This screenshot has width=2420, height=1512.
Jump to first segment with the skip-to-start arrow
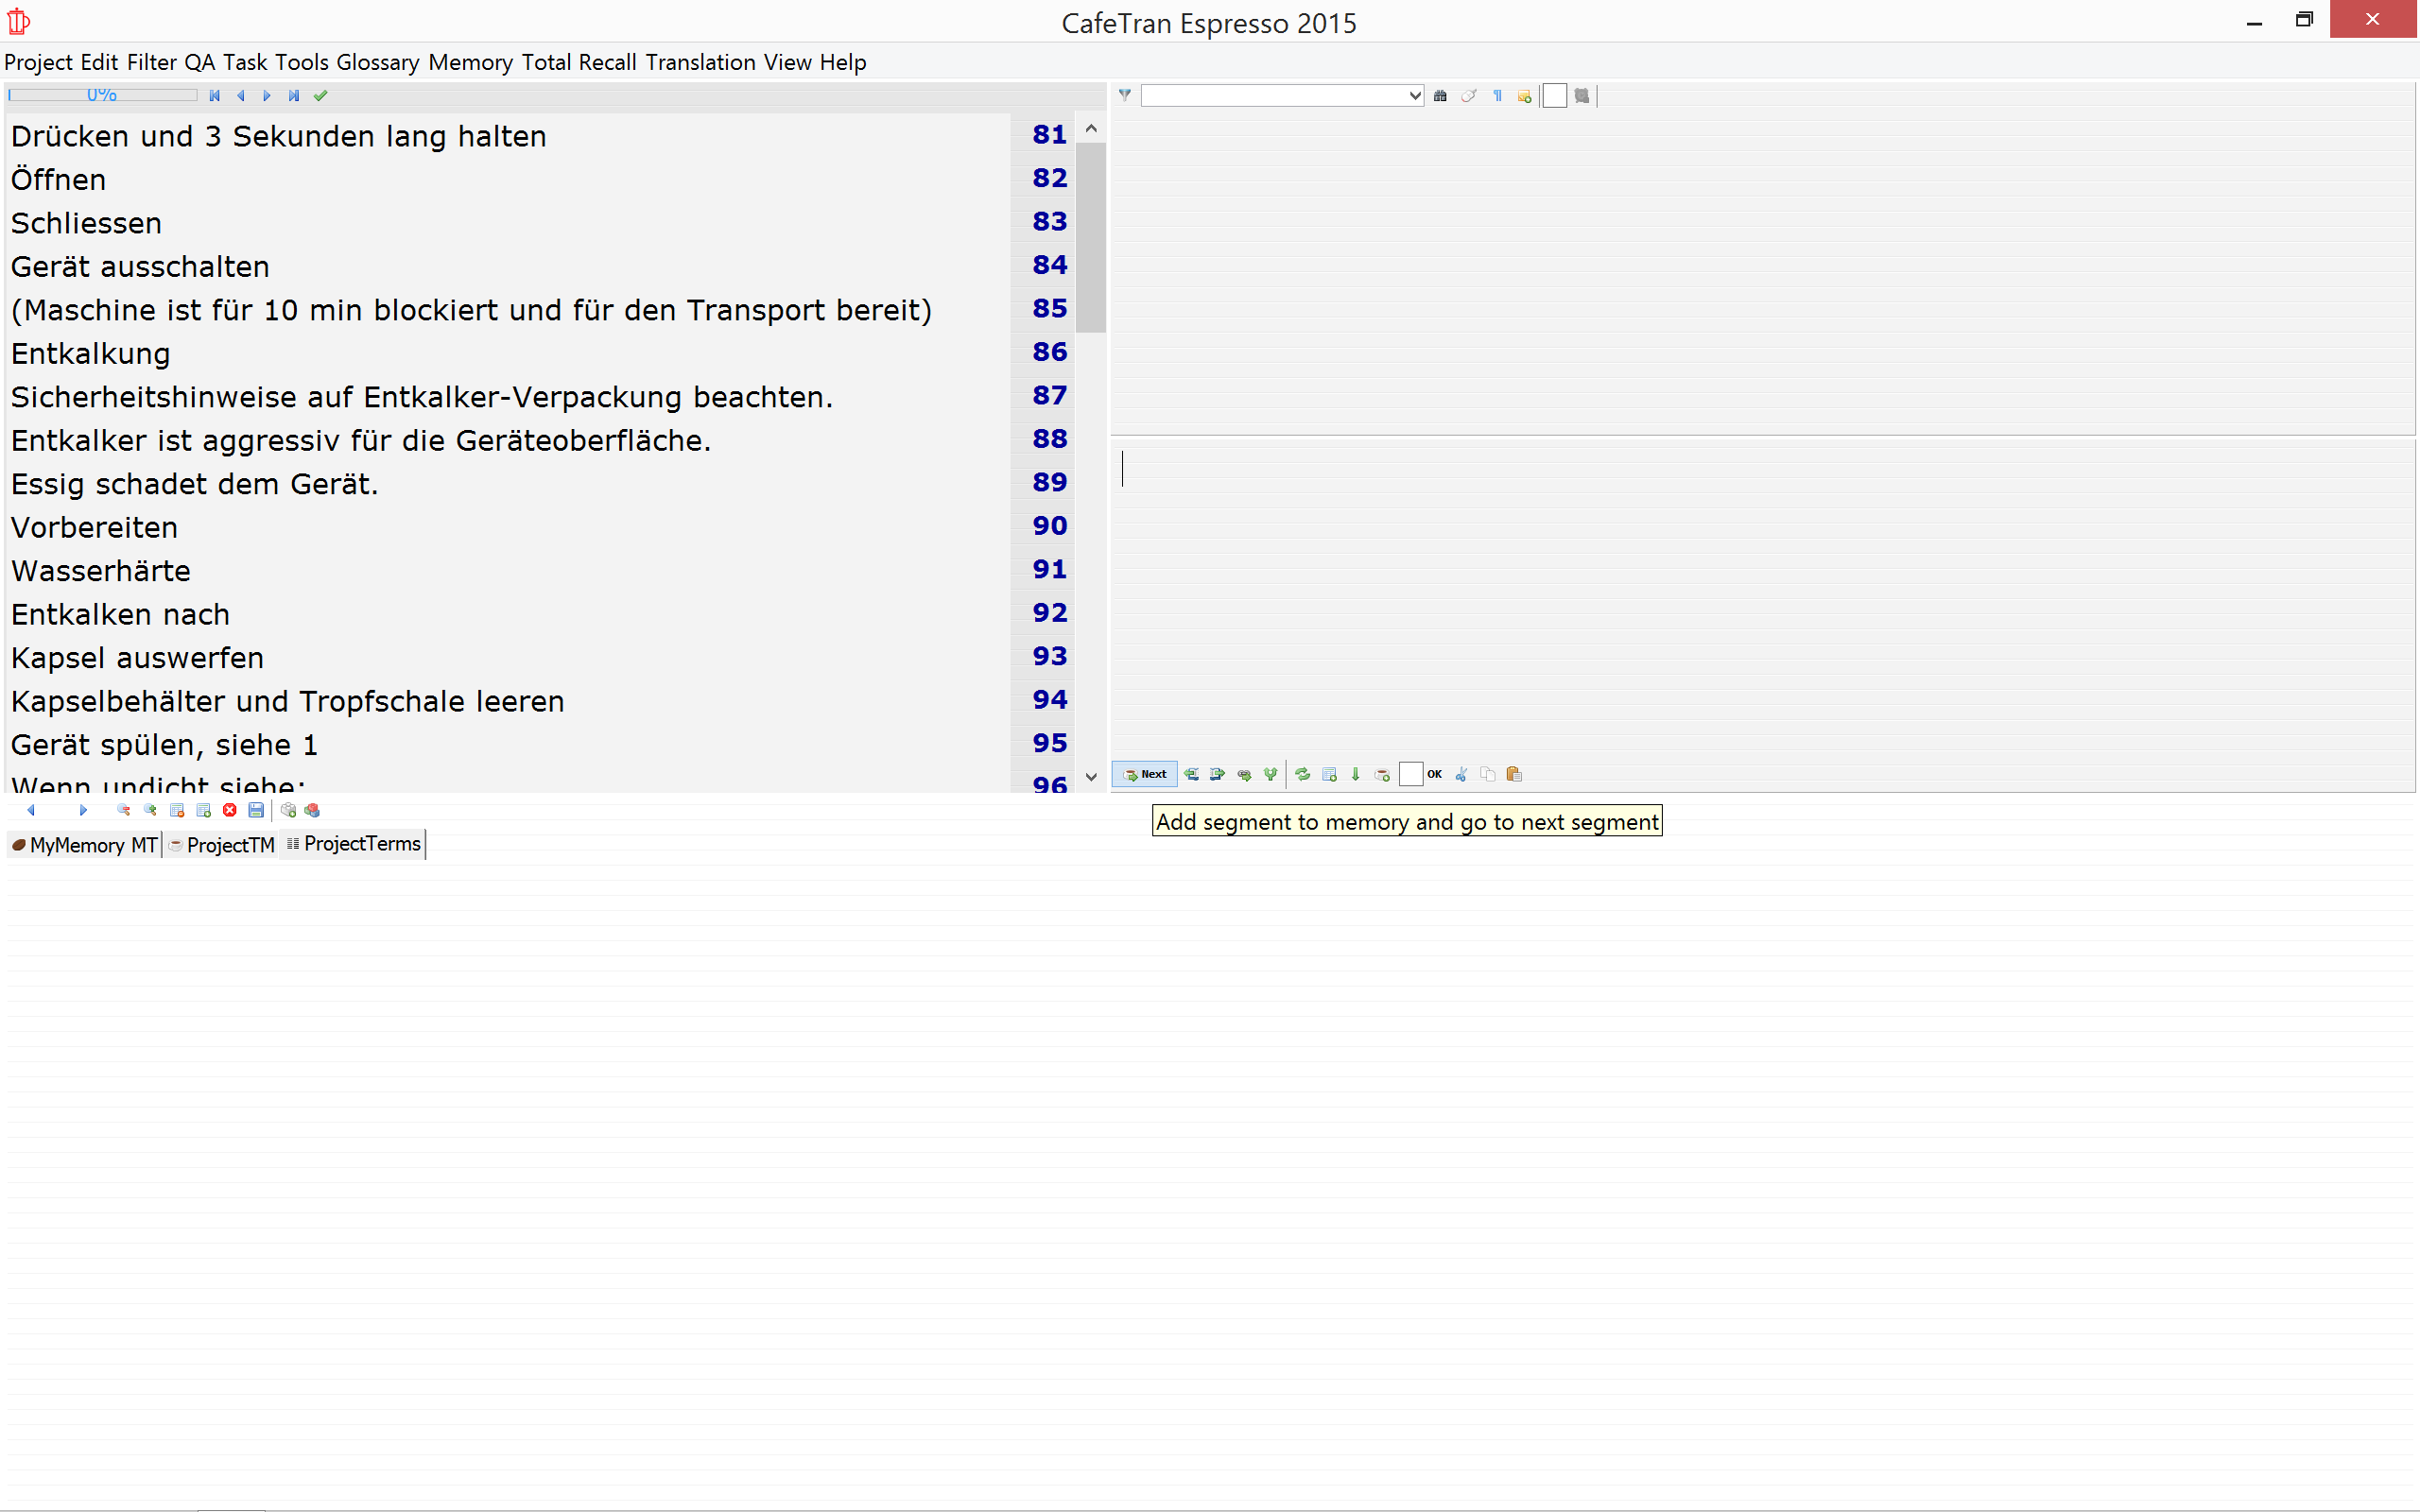coord(214,96)
